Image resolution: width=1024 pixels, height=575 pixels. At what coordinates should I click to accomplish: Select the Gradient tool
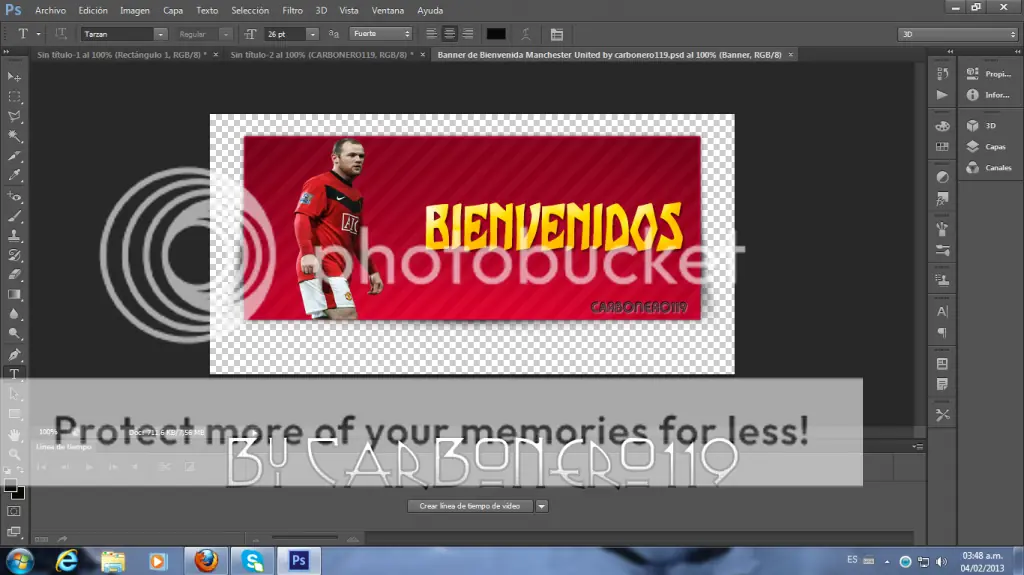(x=14, y=295)
